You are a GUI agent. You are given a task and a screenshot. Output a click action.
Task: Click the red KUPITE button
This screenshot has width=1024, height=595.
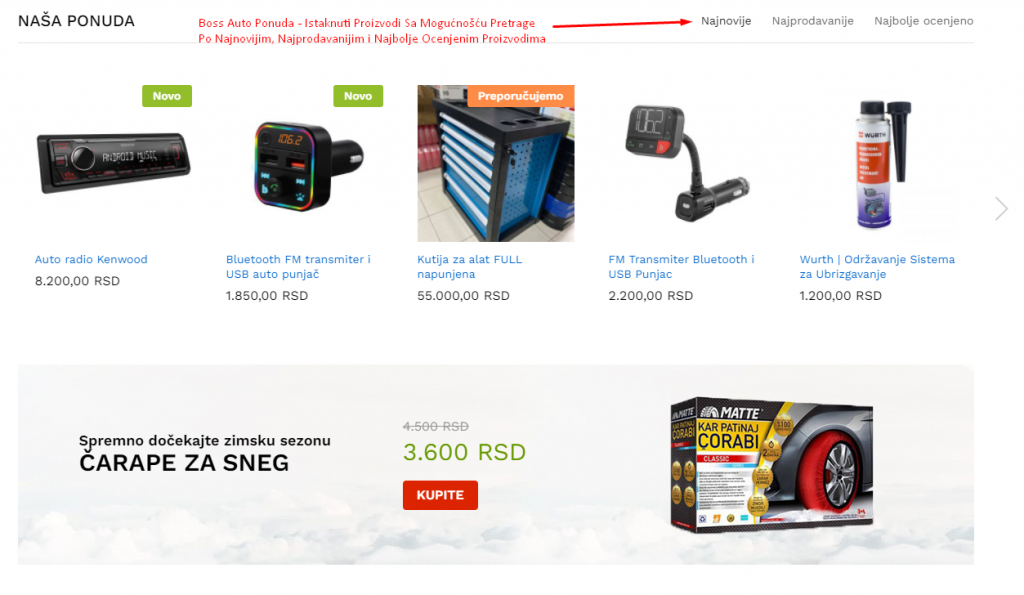(x=440, y=495)
